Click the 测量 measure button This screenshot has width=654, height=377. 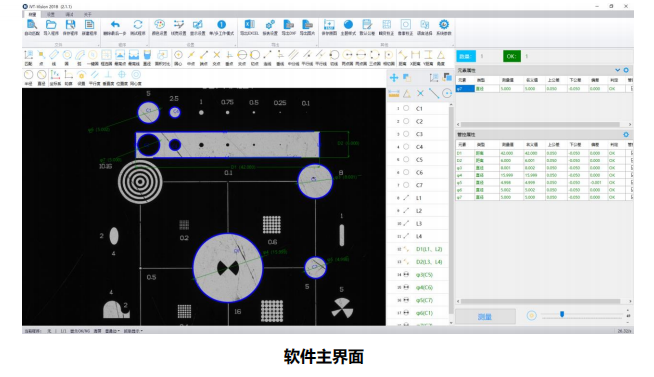pos(485,317)
